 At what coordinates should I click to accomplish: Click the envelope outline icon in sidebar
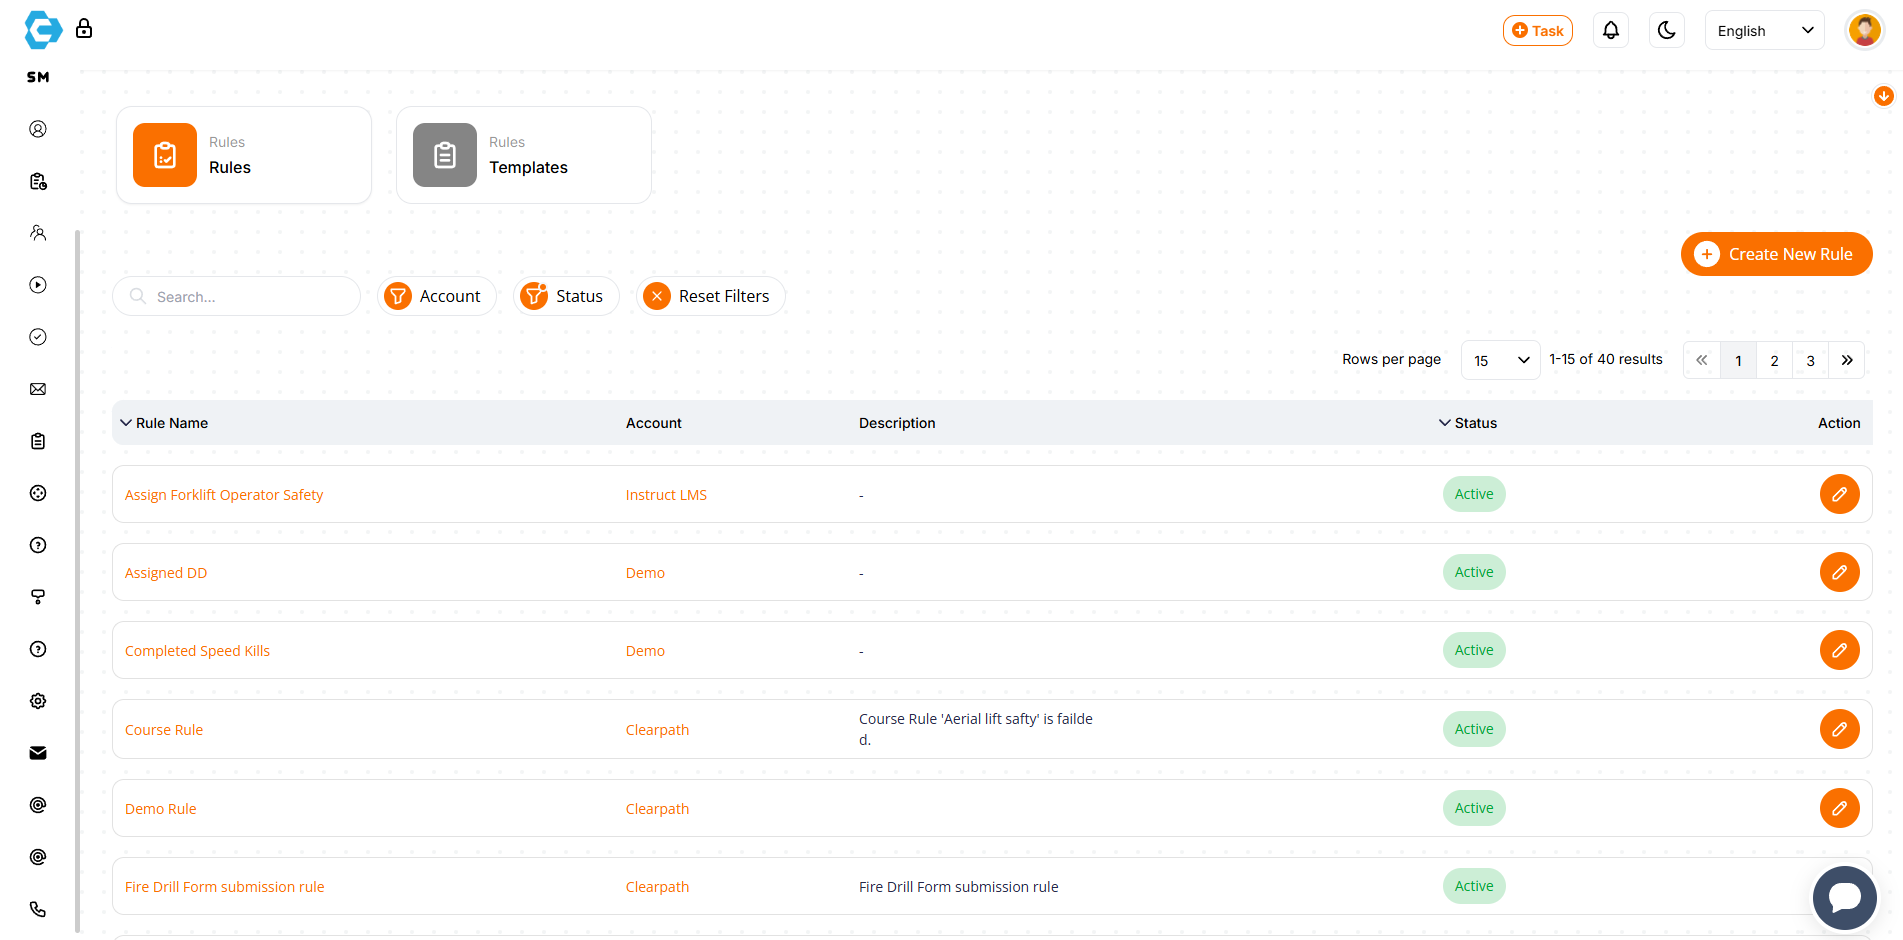pos(38,389)
